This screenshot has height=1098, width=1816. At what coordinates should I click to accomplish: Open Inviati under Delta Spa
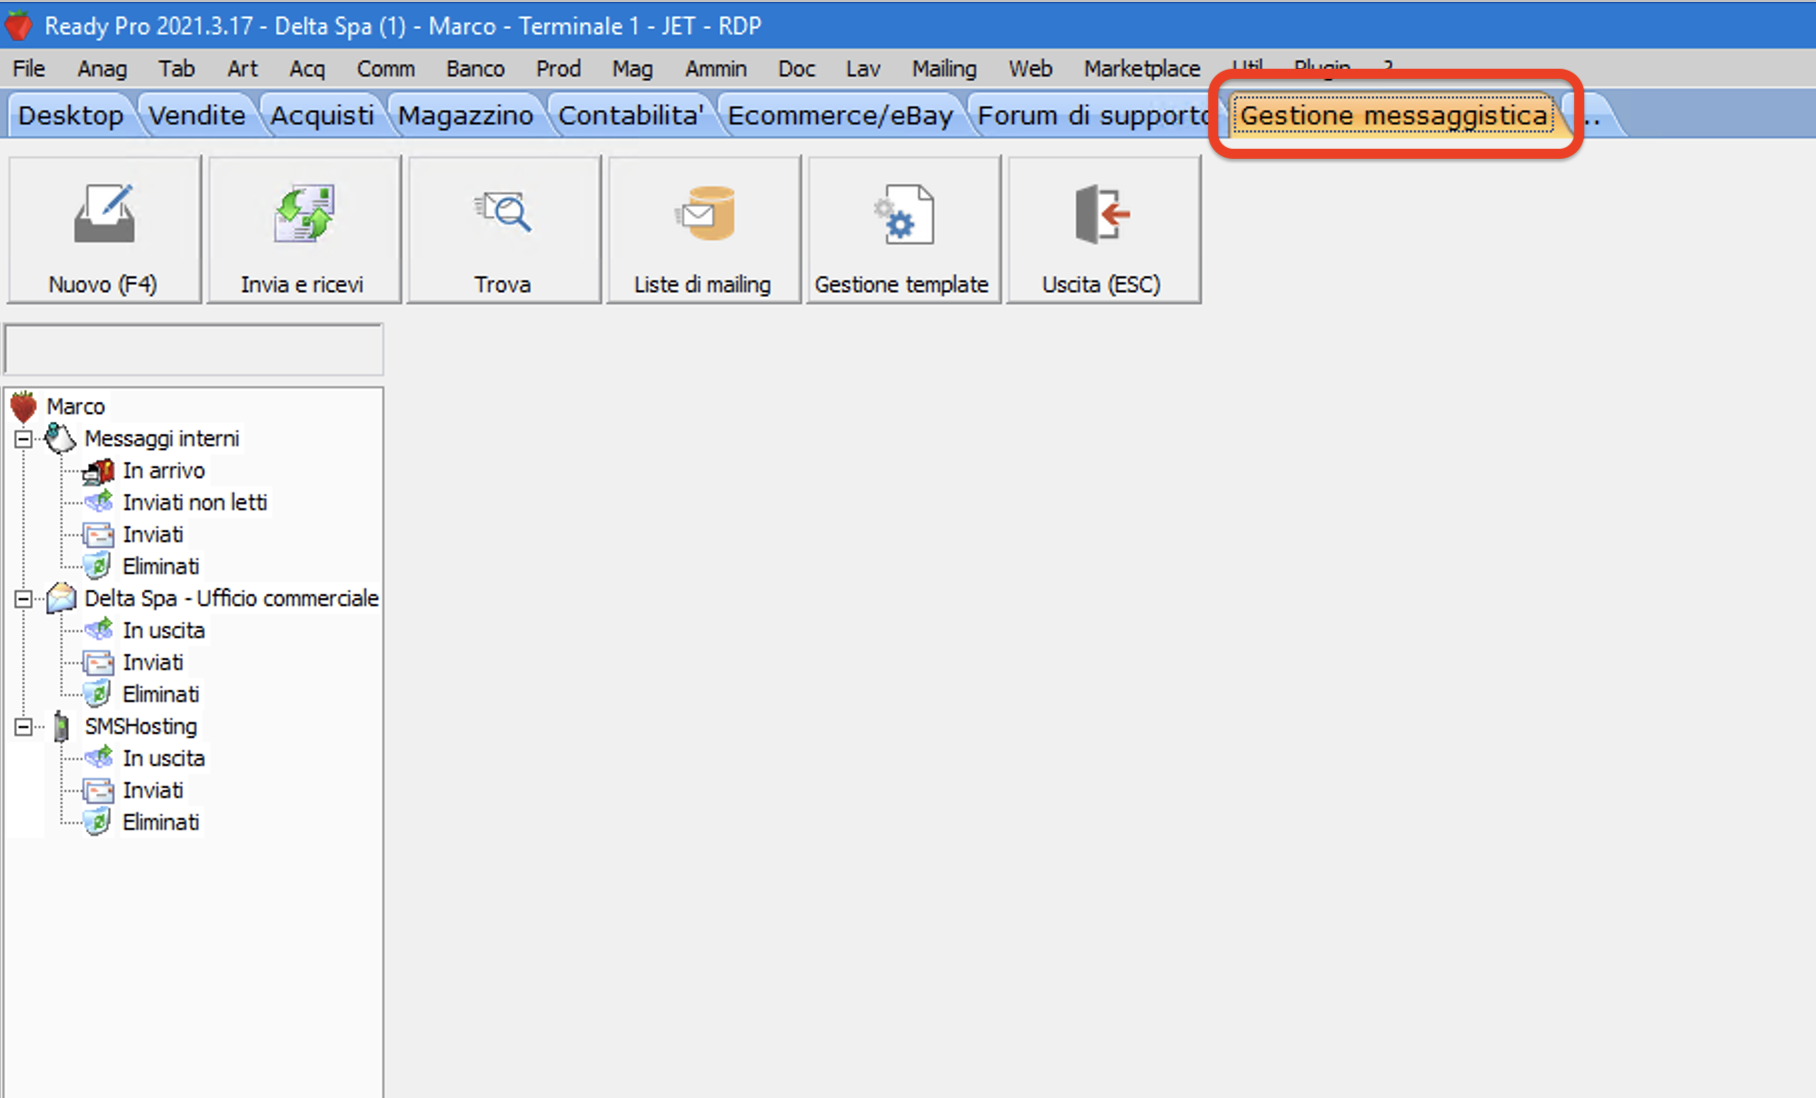[x=153, y=662]
